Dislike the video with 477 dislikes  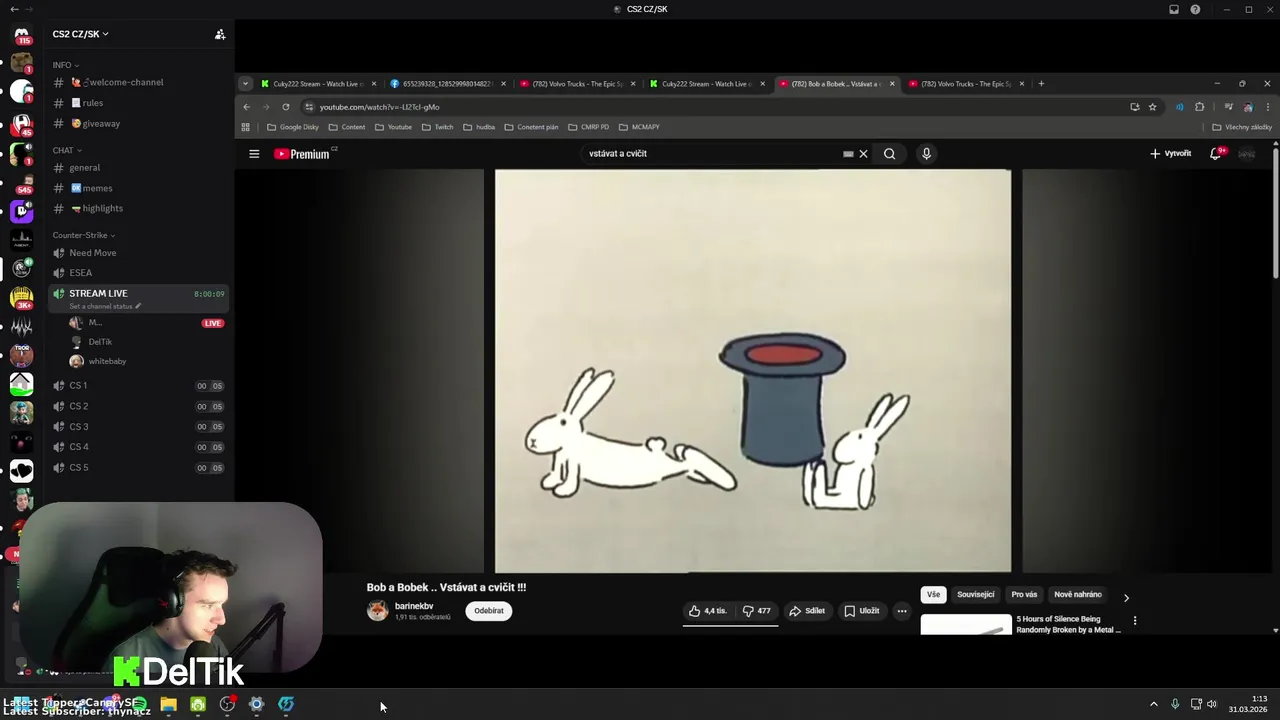click(x=756, y=611)
